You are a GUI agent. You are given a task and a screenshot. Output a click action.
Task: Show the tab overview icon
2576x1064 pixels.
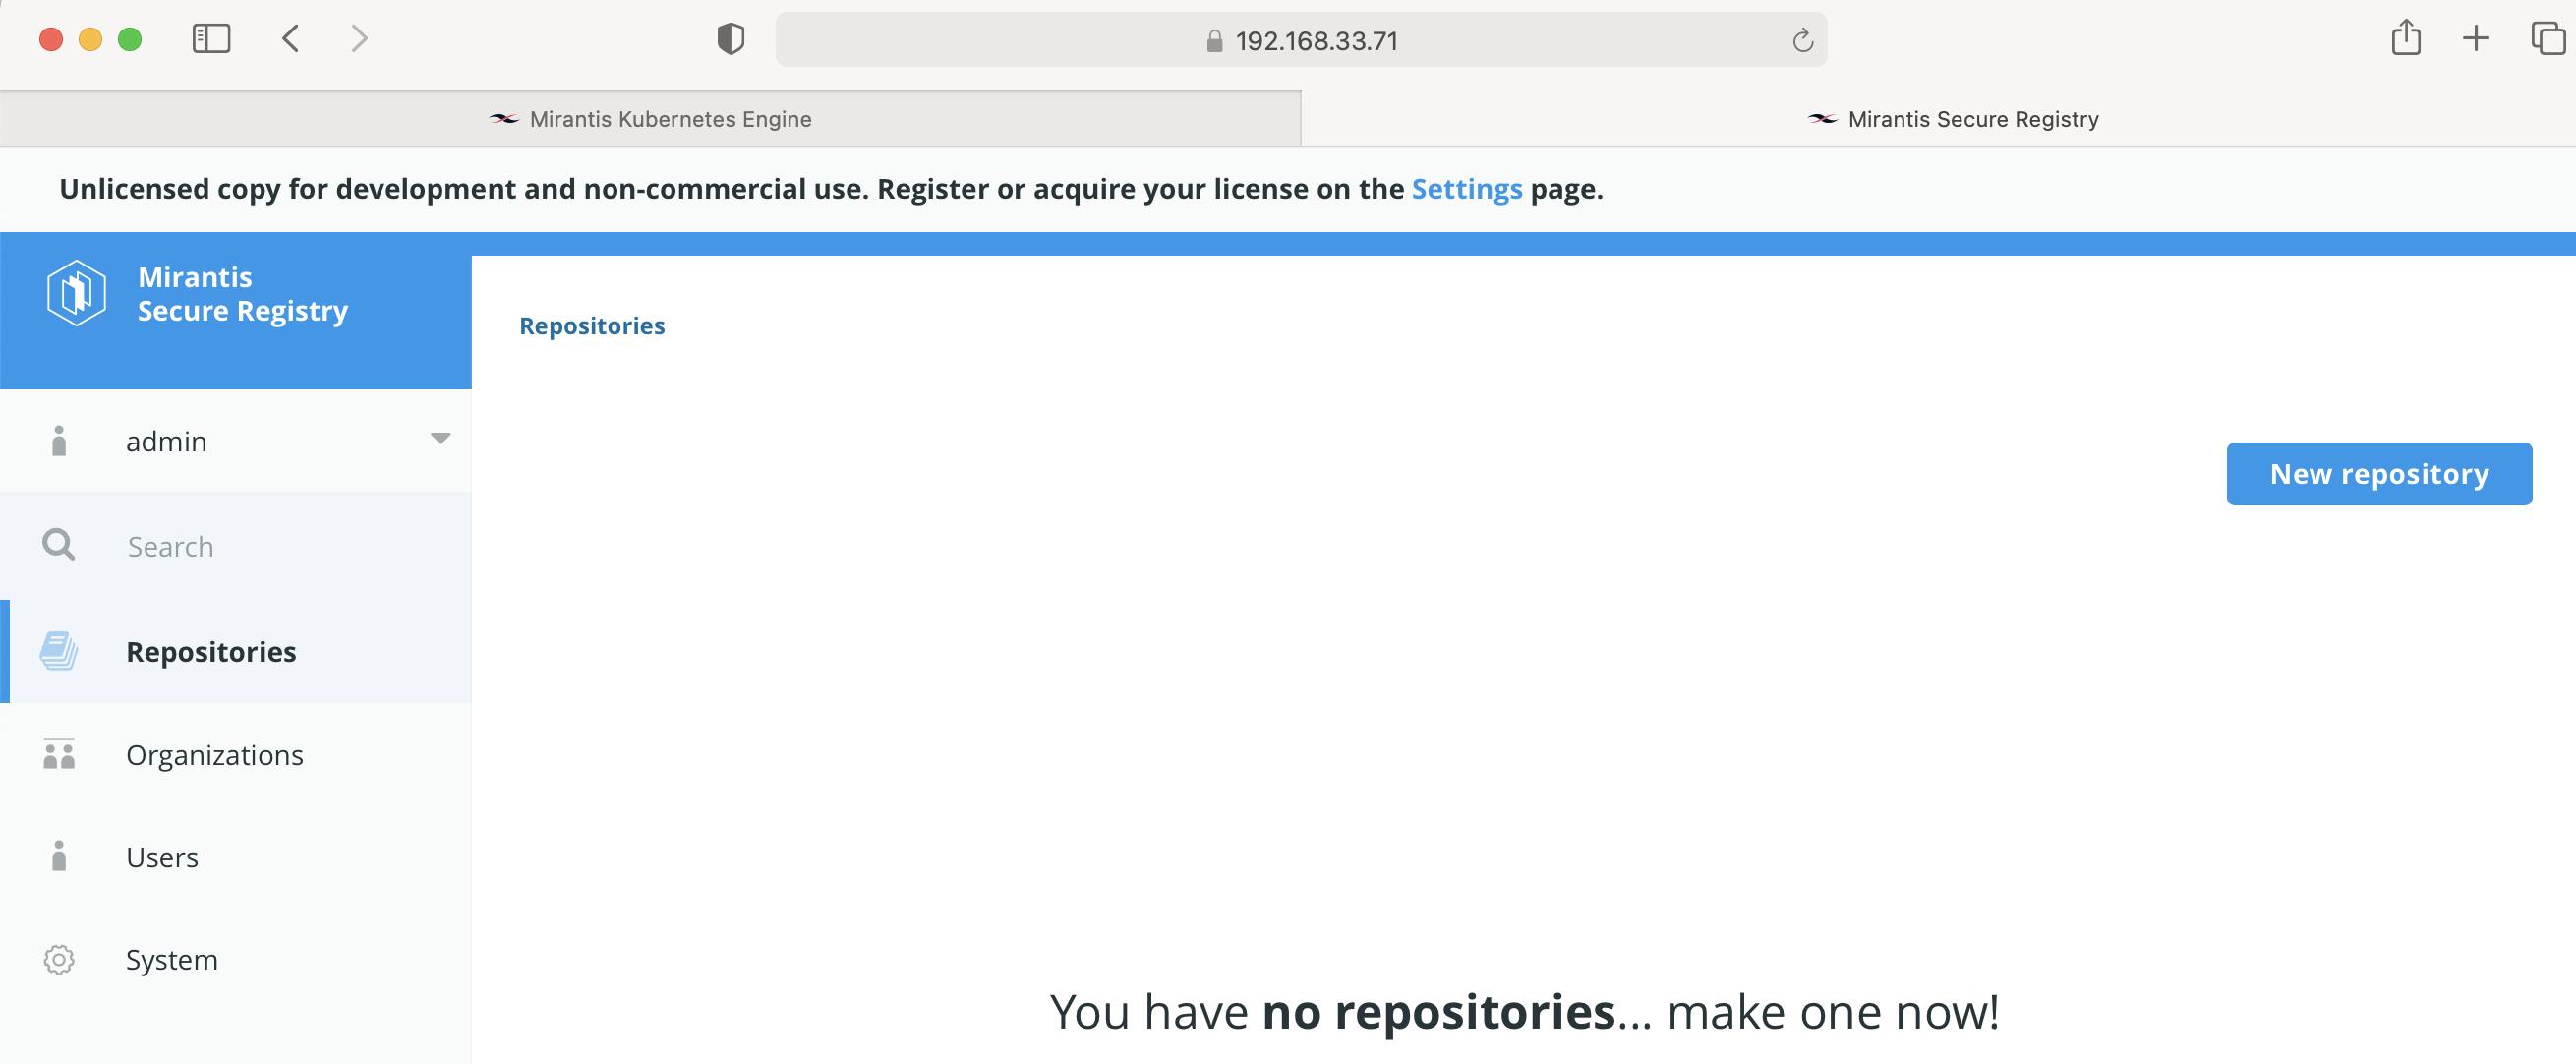point(2547,39)
